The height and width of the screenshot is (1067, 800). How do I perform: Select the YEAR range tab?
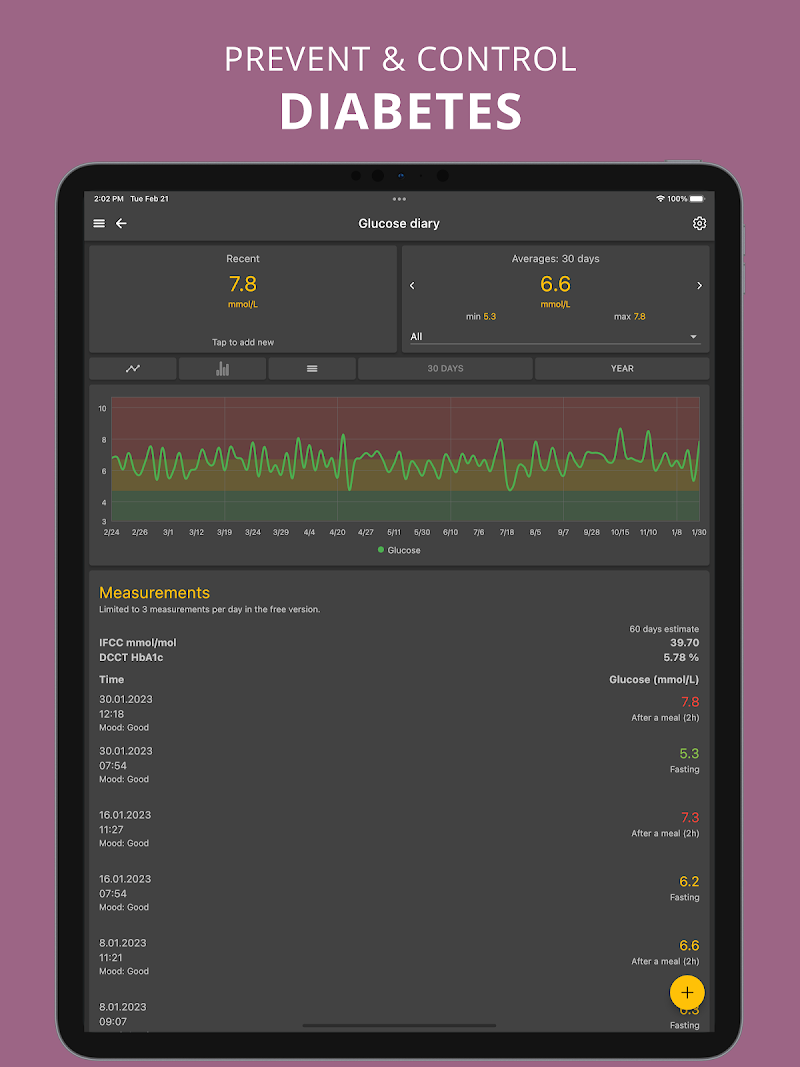coord(622,369)
